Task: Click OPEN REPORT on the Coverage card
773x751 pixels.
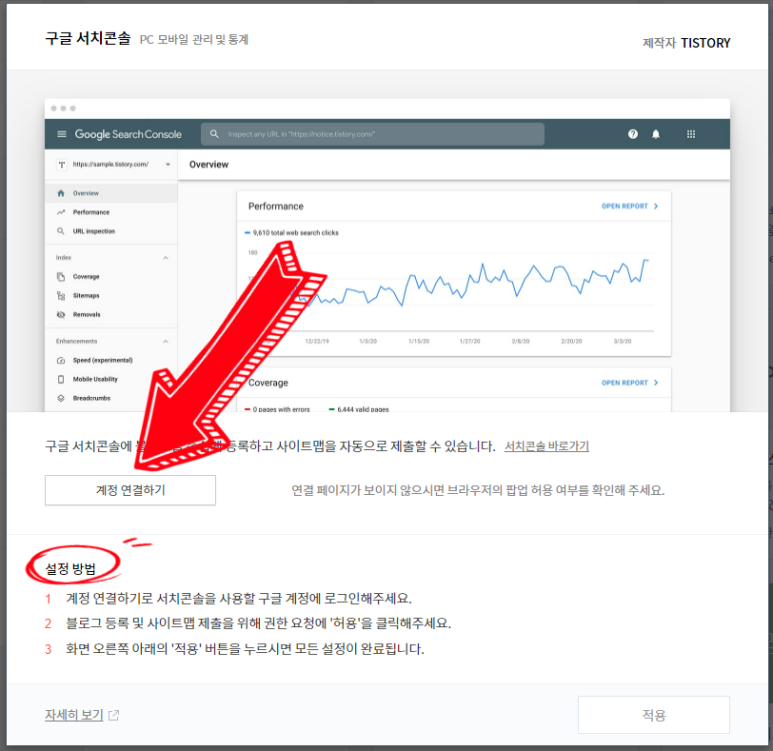Action: (625, 383)
